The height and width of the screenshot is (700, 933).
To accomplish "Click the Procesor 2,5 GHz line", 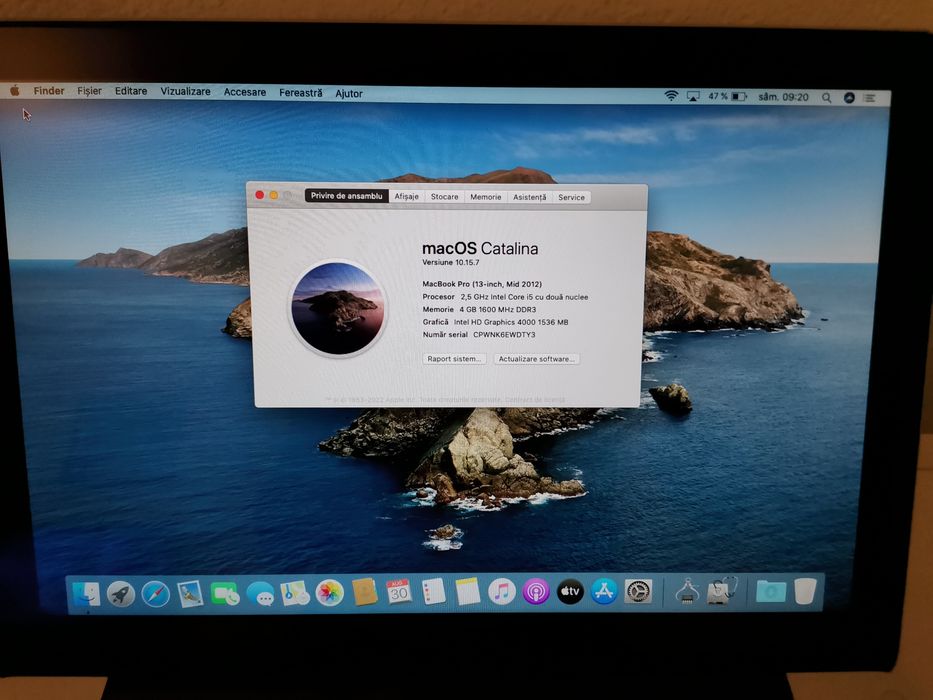I will coord(505,296).
